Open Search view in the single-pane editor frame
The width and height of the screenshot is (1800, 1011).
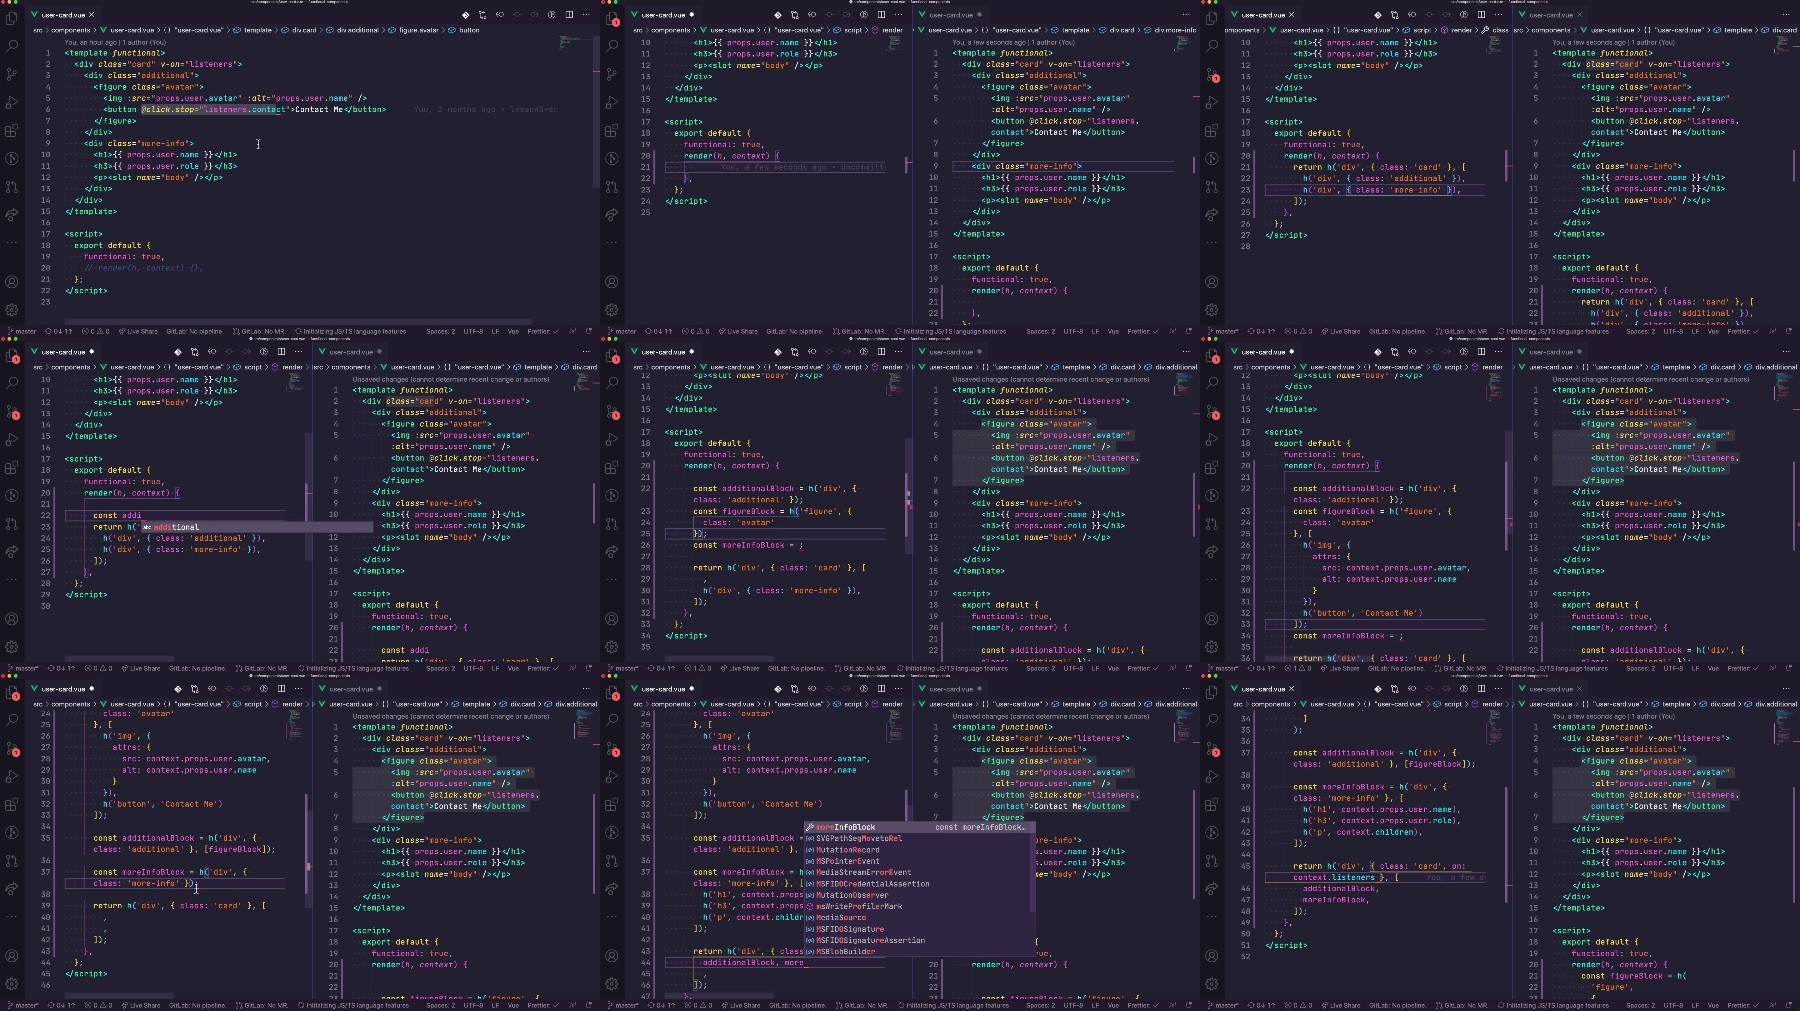pyautogui.click(x=12, y=46)
